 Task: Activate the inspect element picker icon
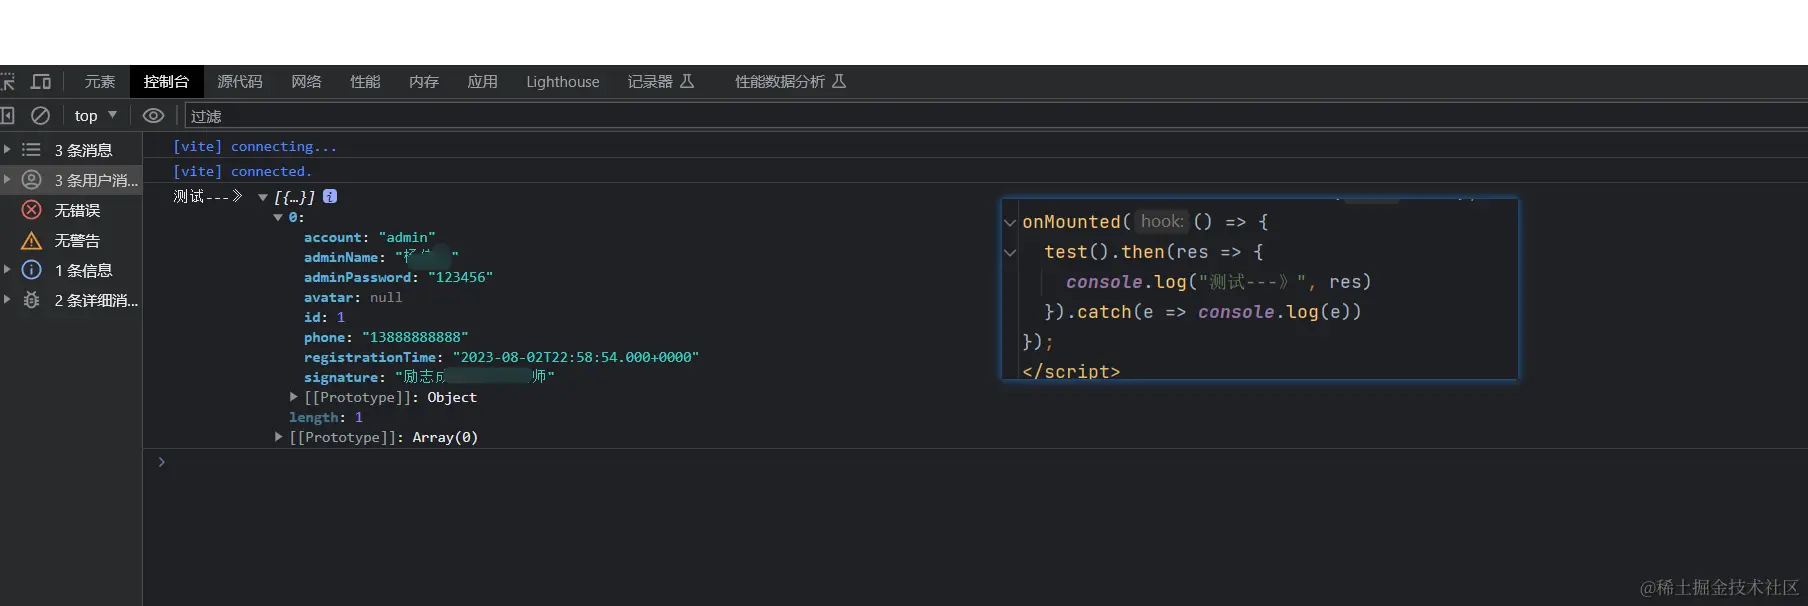pyautogui.click(x=7, y=82)
